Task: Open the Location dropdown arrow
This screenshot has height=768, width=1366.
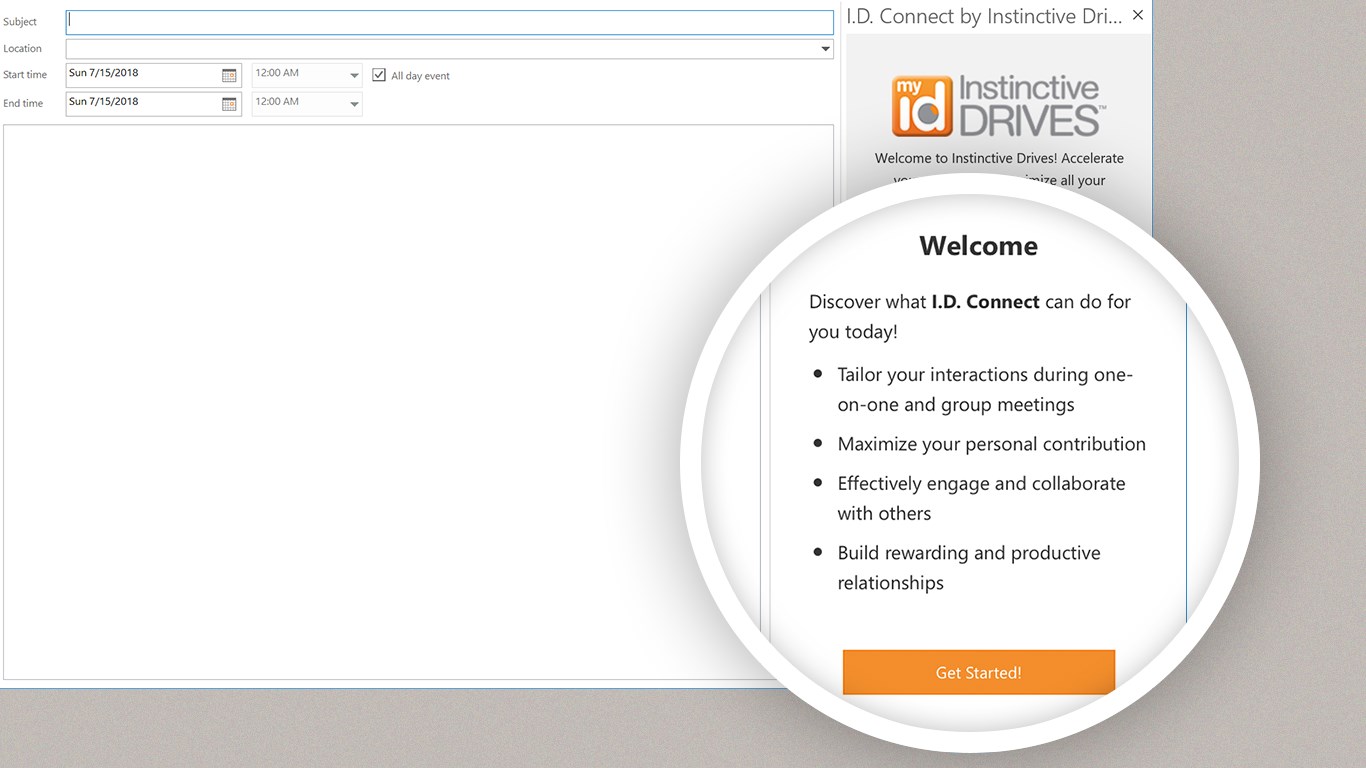Action: 825,49
